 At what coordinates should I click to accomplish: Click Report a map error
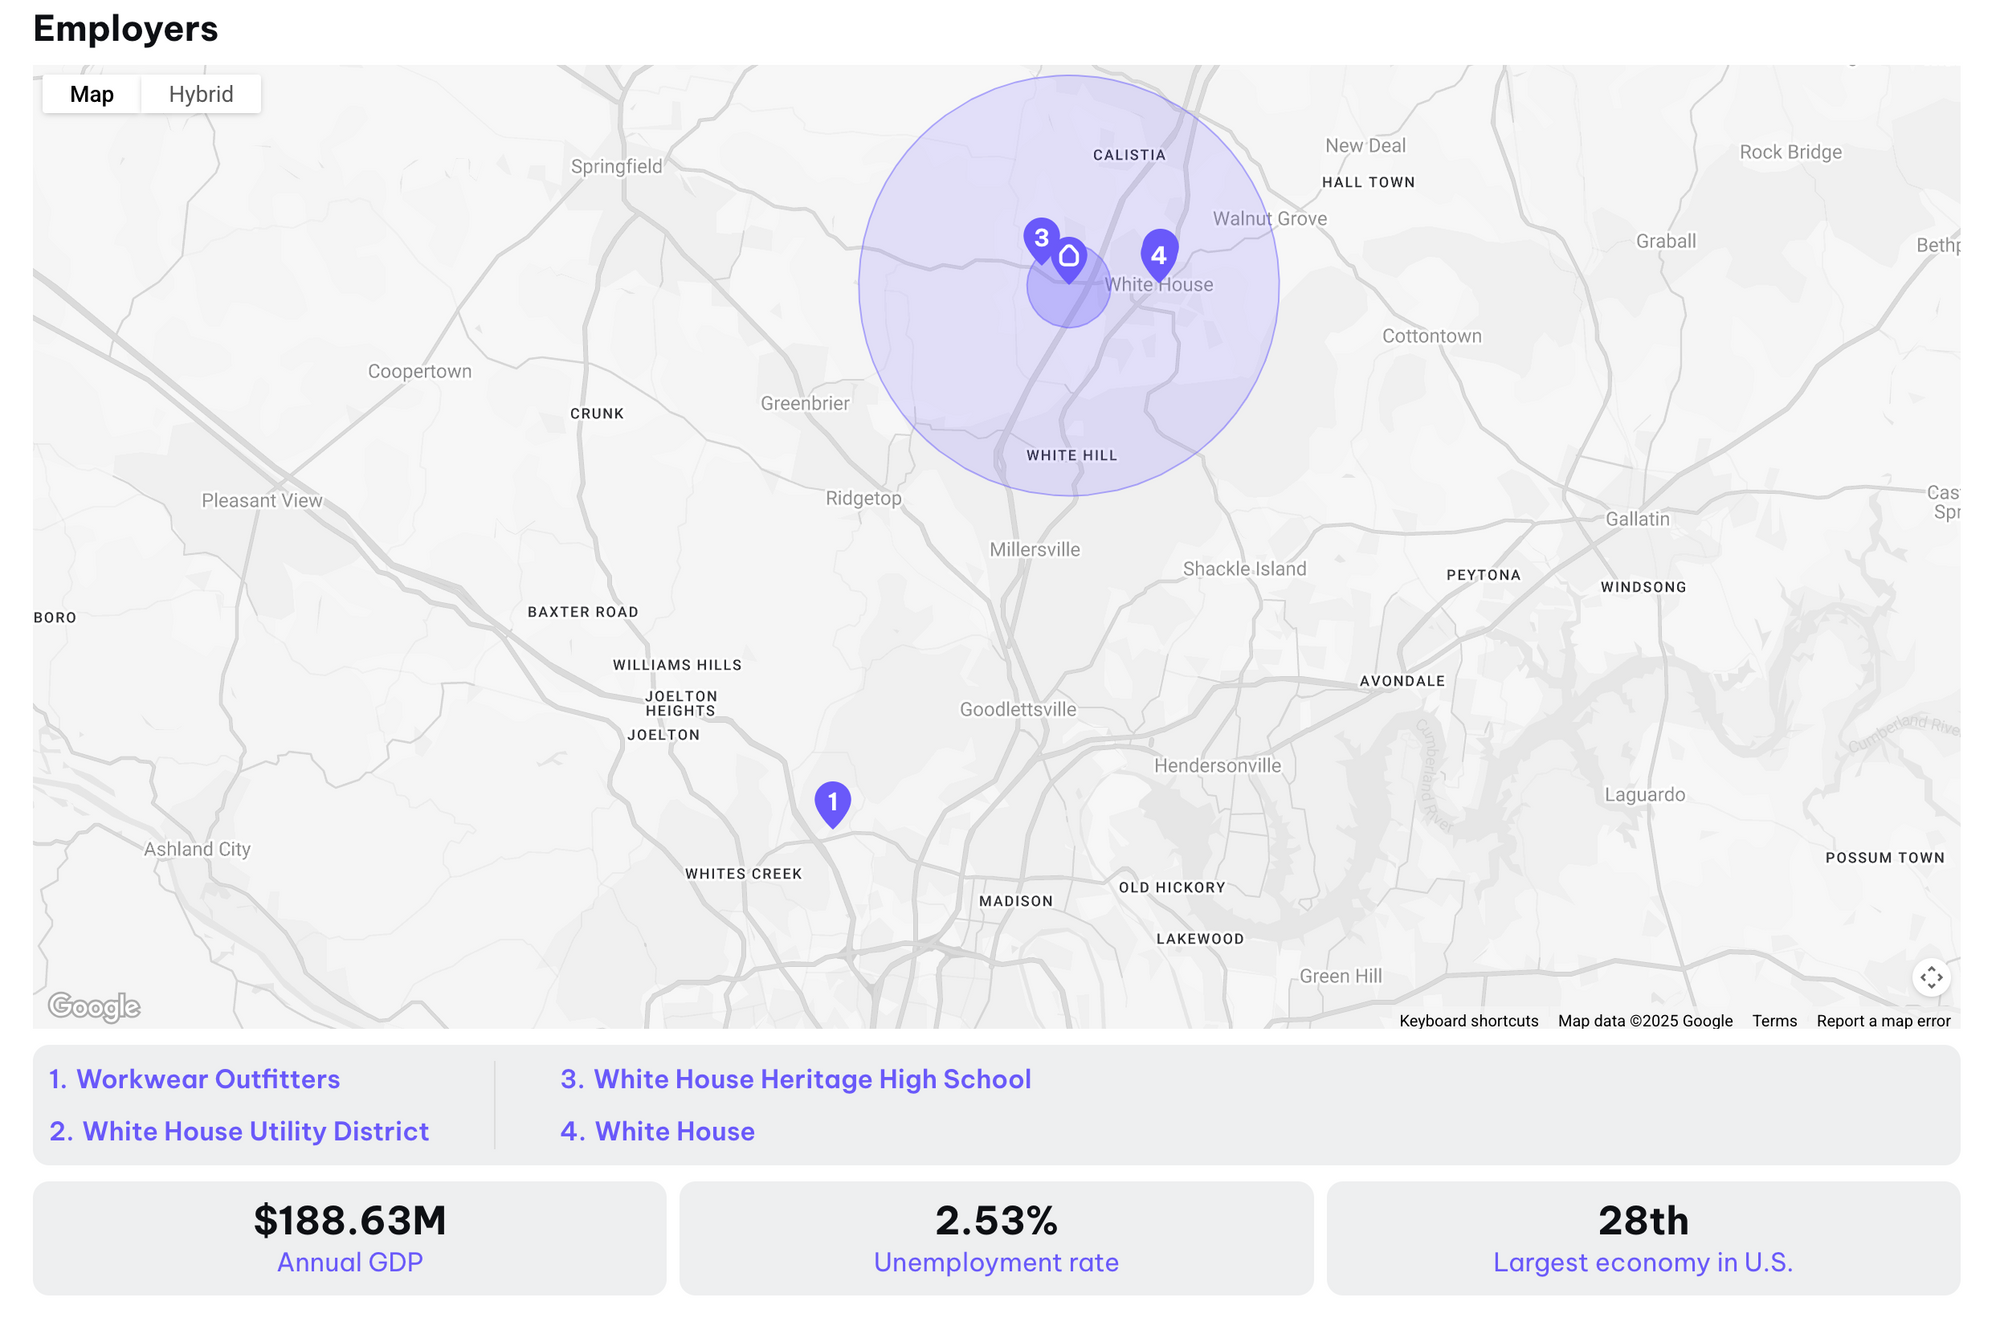(1883, 1021)
